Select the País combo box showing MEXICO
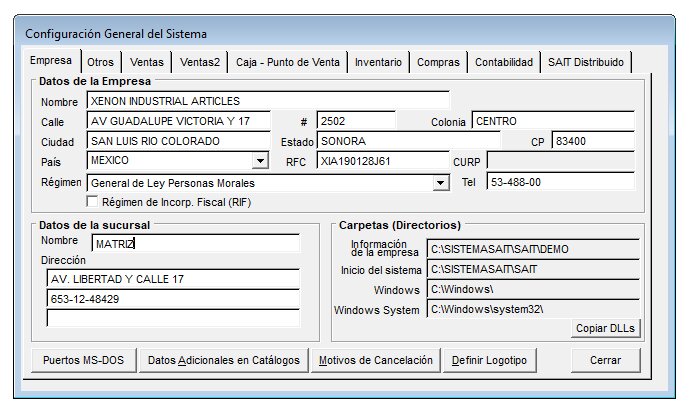Image resolution: width=694 pixels, height=413 pixels. pyautogui.click(x=178, y=160)
